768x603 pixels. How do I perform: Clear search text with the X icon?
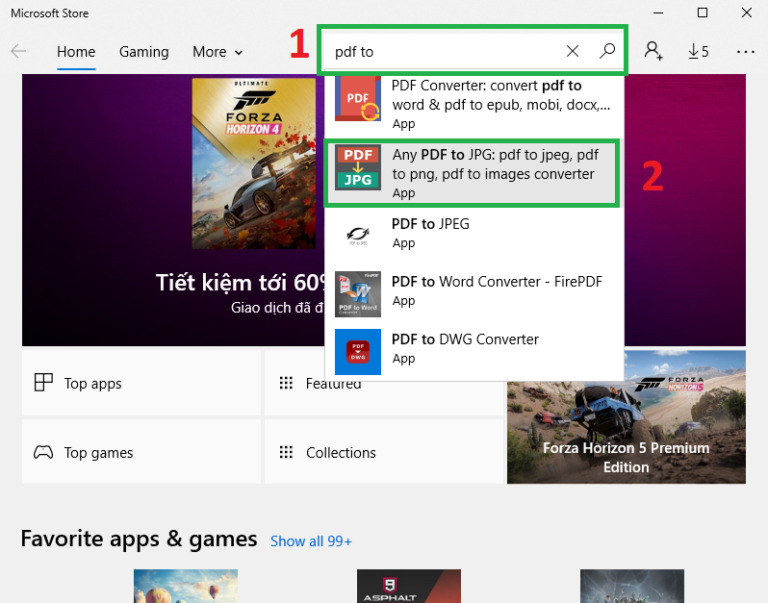(x=572, y=51)
